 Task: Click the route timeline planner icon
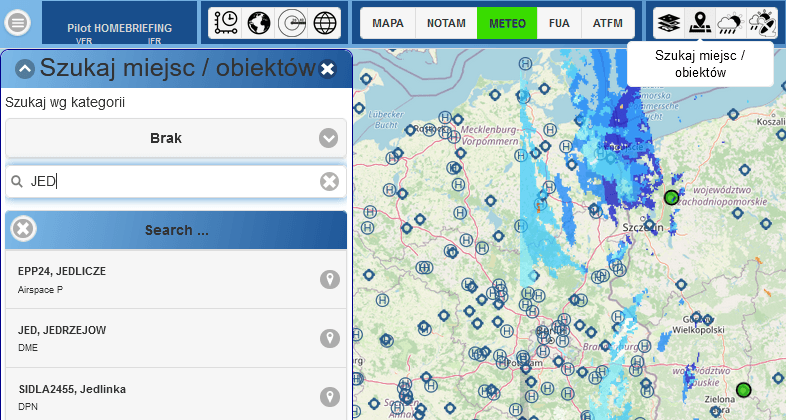226,23
